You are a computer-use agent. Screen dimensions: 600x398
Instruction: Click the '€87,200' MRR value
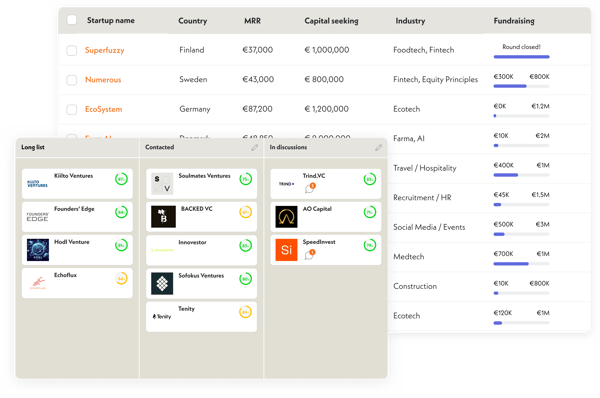(x=258, y=109)
